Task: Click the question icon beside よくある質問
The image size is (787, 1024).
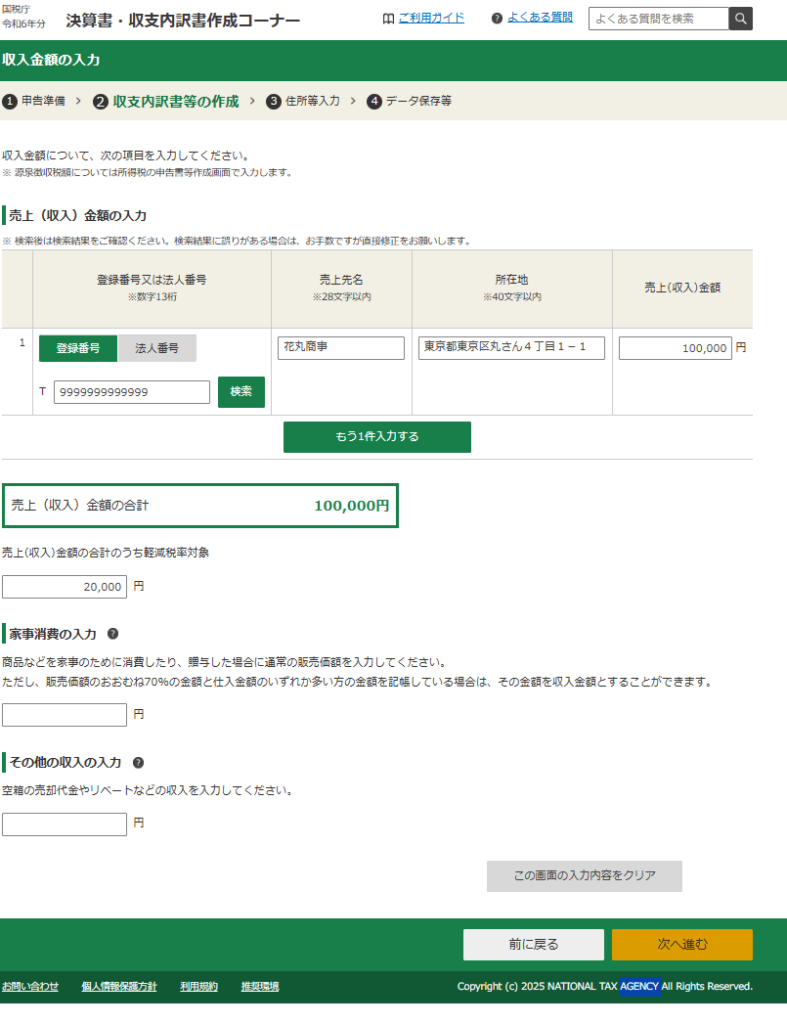Action: 497,18
